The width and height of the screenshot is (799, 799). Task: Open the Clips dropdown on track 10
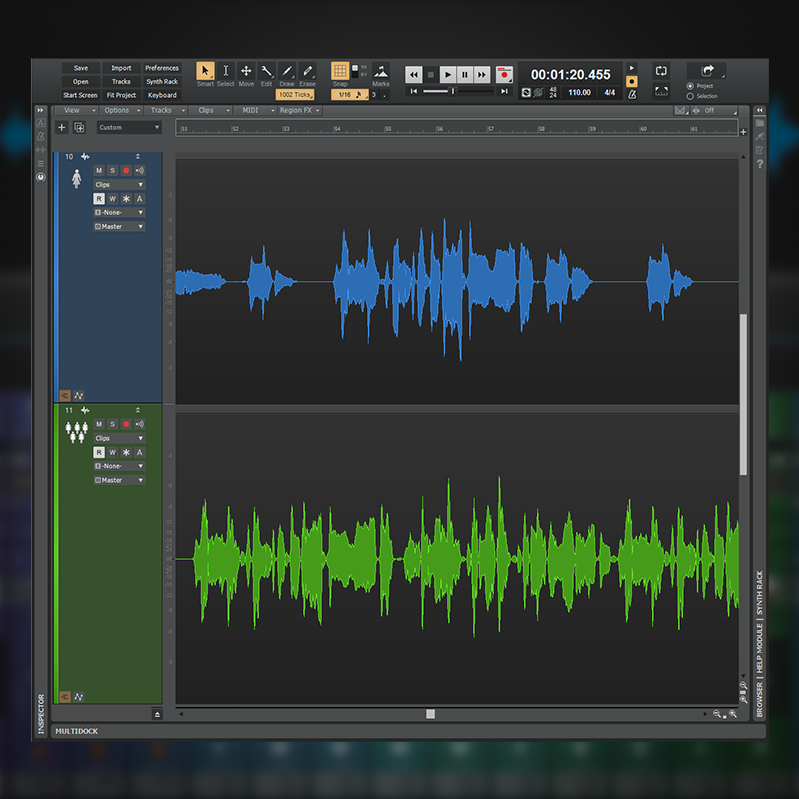(x=119, y=185)
